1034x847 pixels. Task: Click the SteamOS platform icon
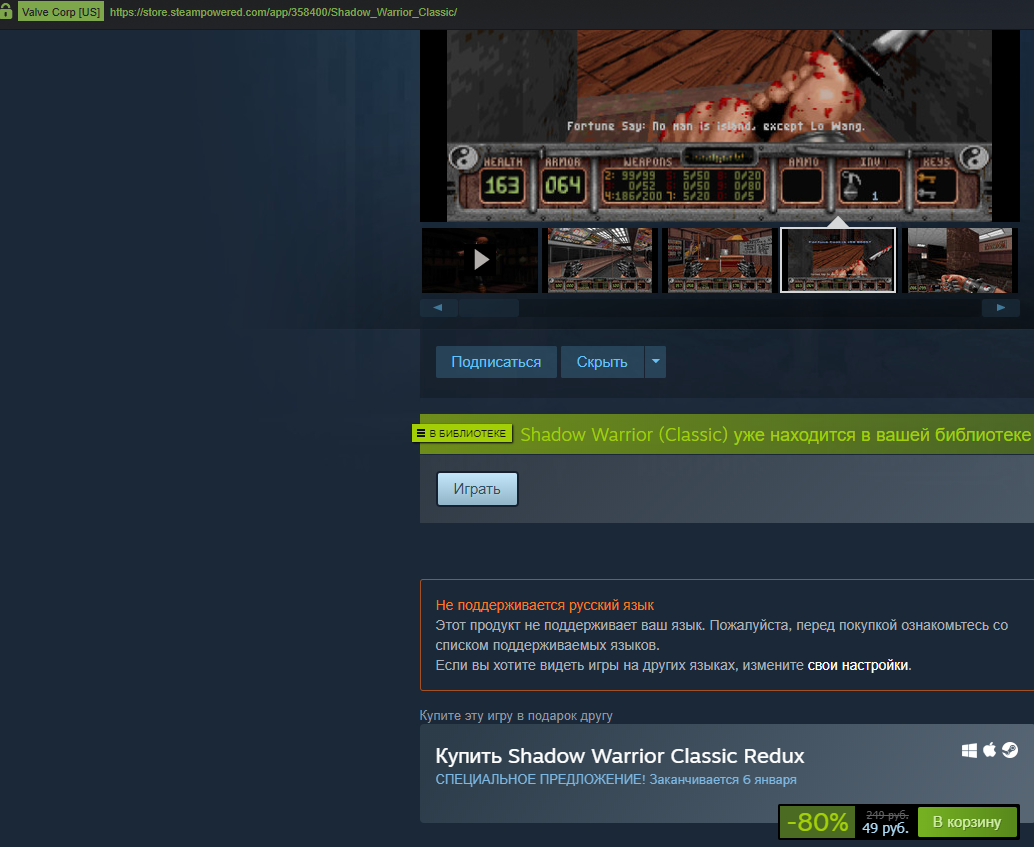(x=1010, y=750)
